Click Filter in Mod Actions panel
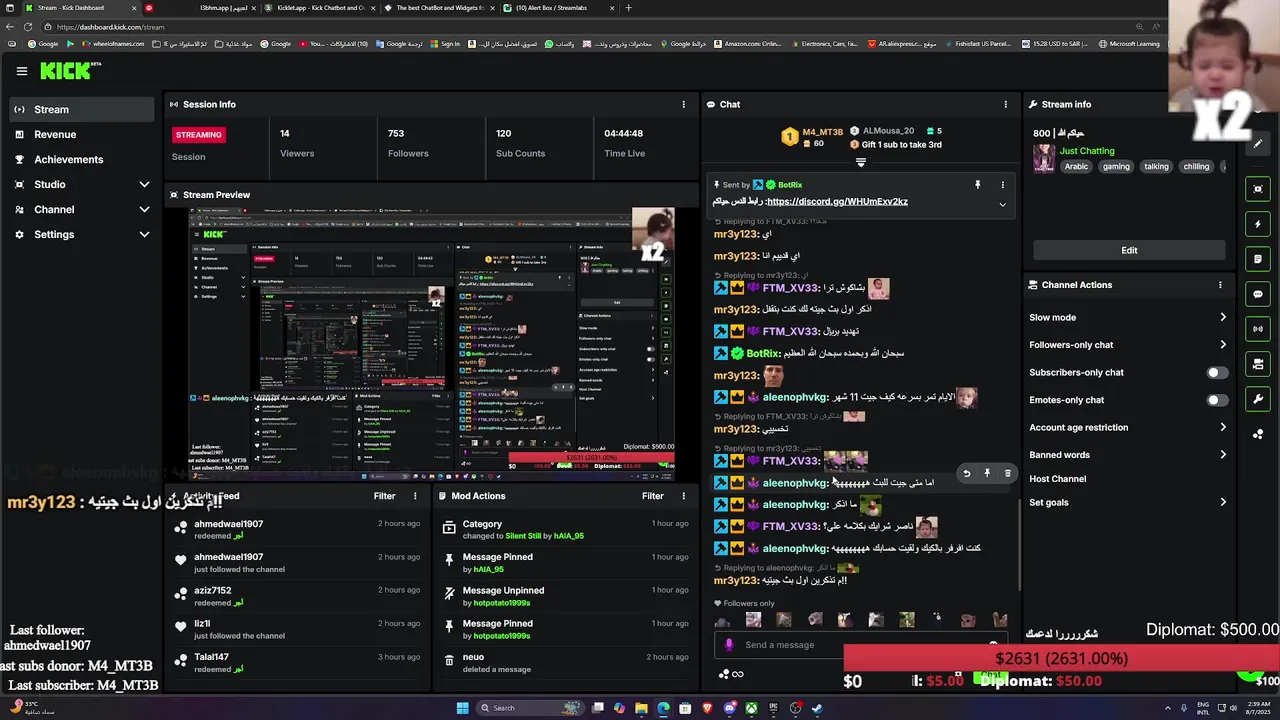 click(653, 496)
